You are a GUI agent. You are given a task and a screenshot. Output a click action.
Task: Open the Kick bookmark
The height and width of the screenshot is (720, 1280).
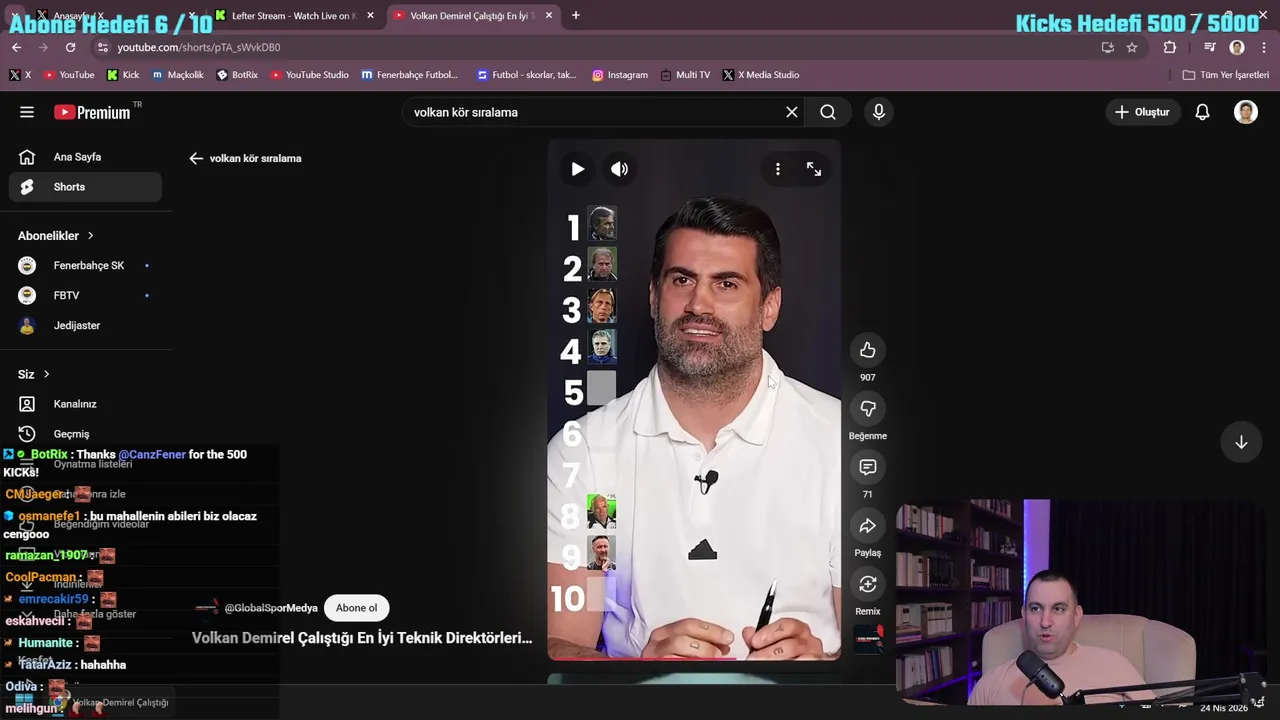pos(123,75)
